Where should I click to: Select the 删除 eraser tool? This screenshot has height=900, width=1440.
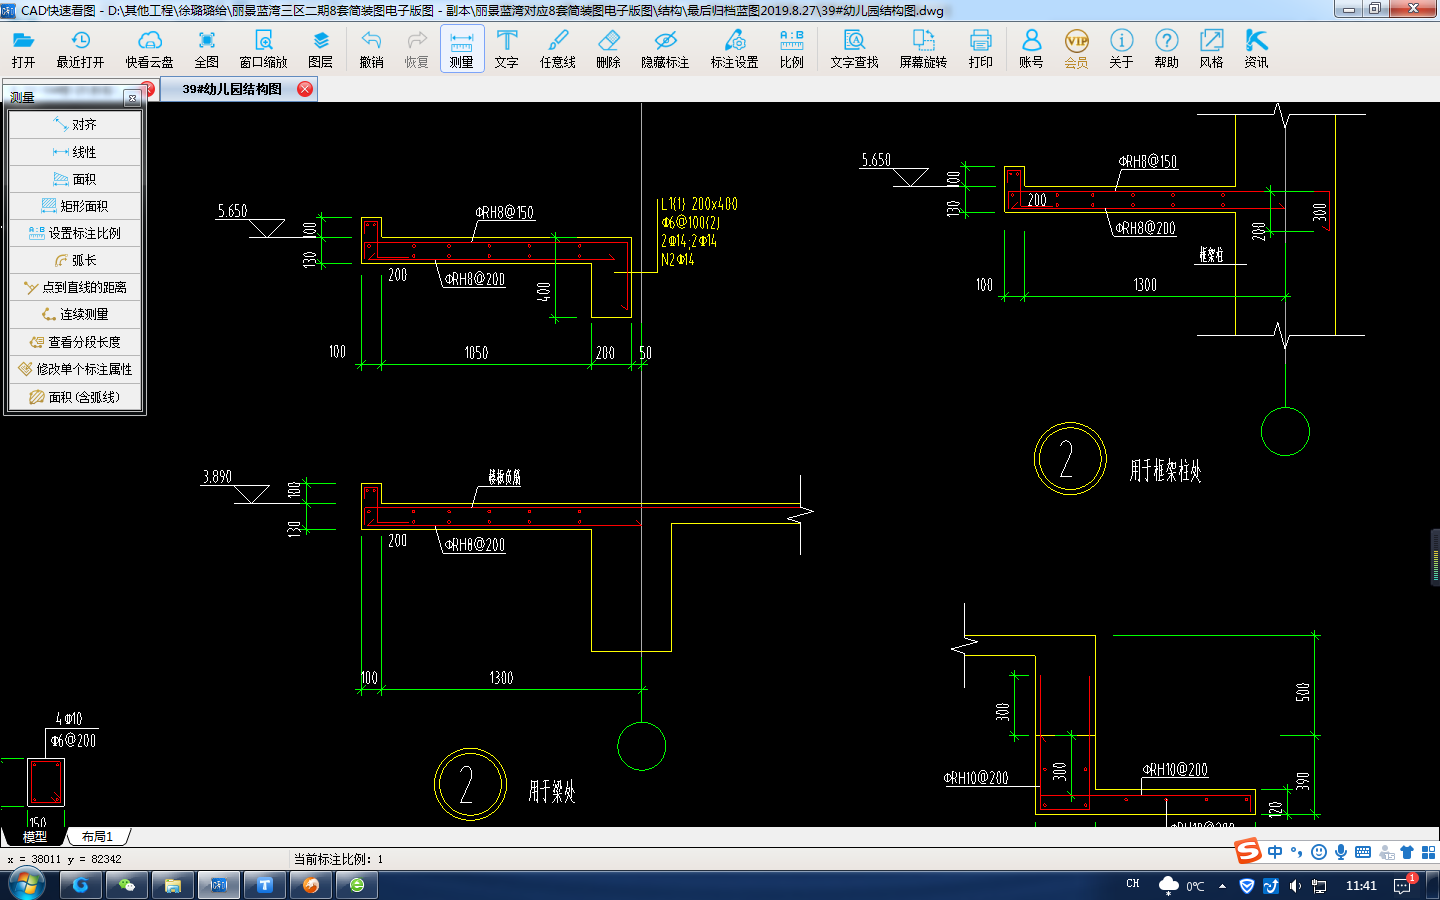tap(608, 49)
